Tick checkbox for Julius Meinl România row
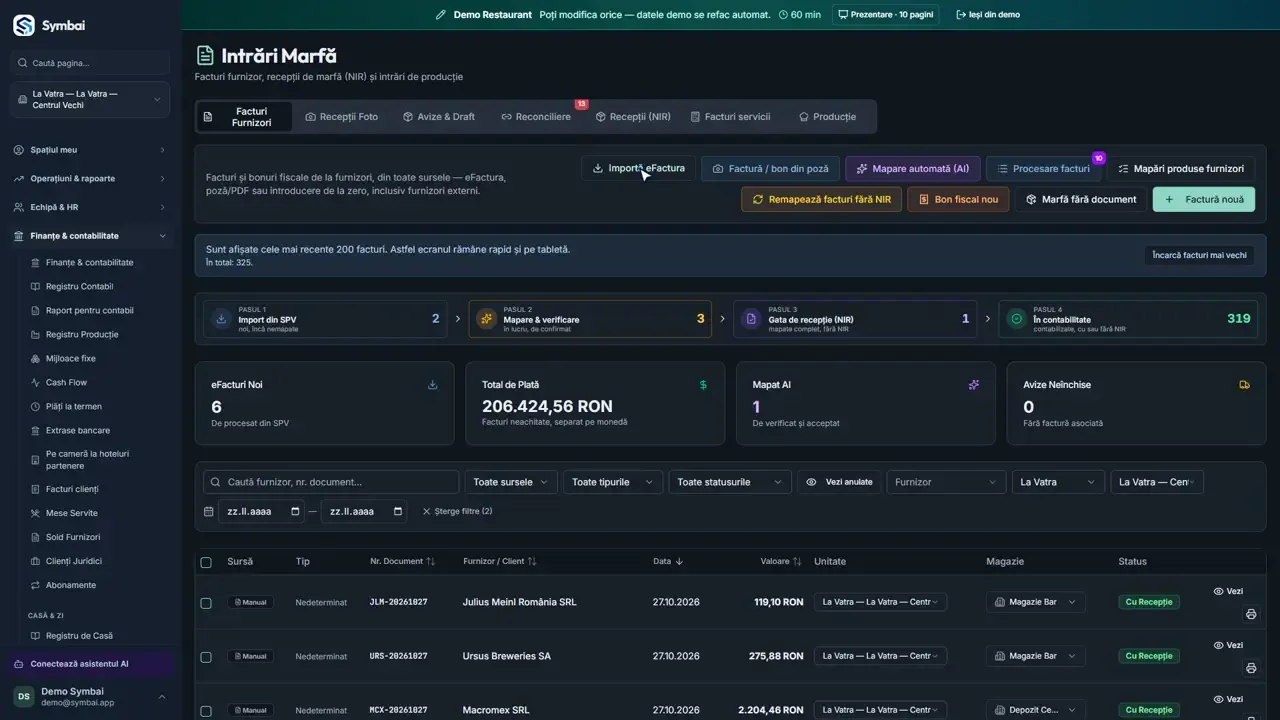1280x720 pixels. tap(206, 603)
